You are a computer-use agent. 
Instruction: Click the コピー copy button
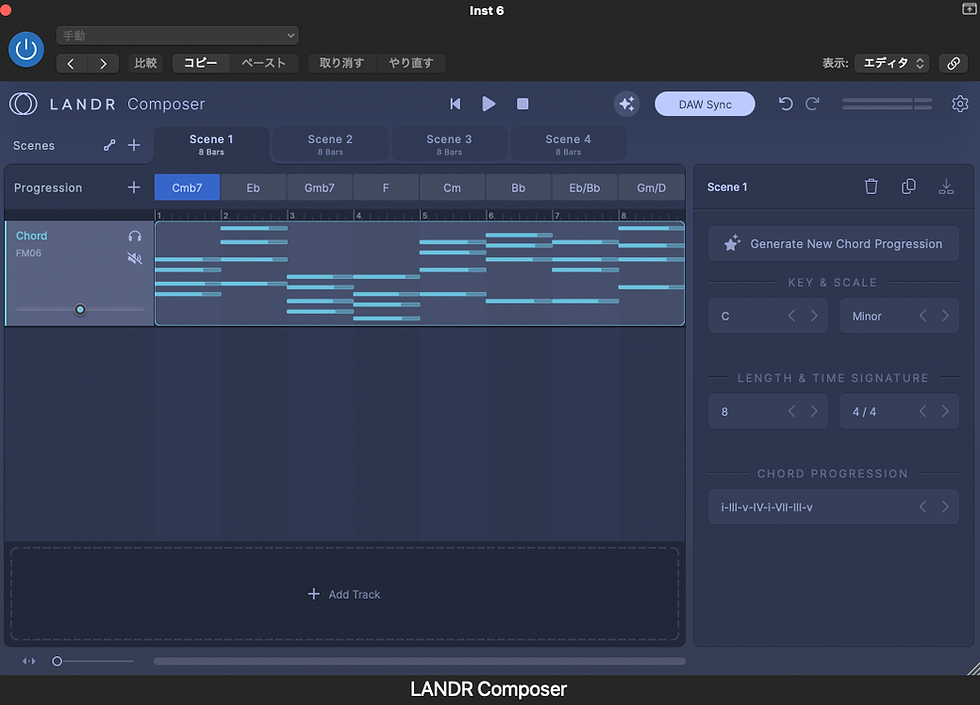201,63
